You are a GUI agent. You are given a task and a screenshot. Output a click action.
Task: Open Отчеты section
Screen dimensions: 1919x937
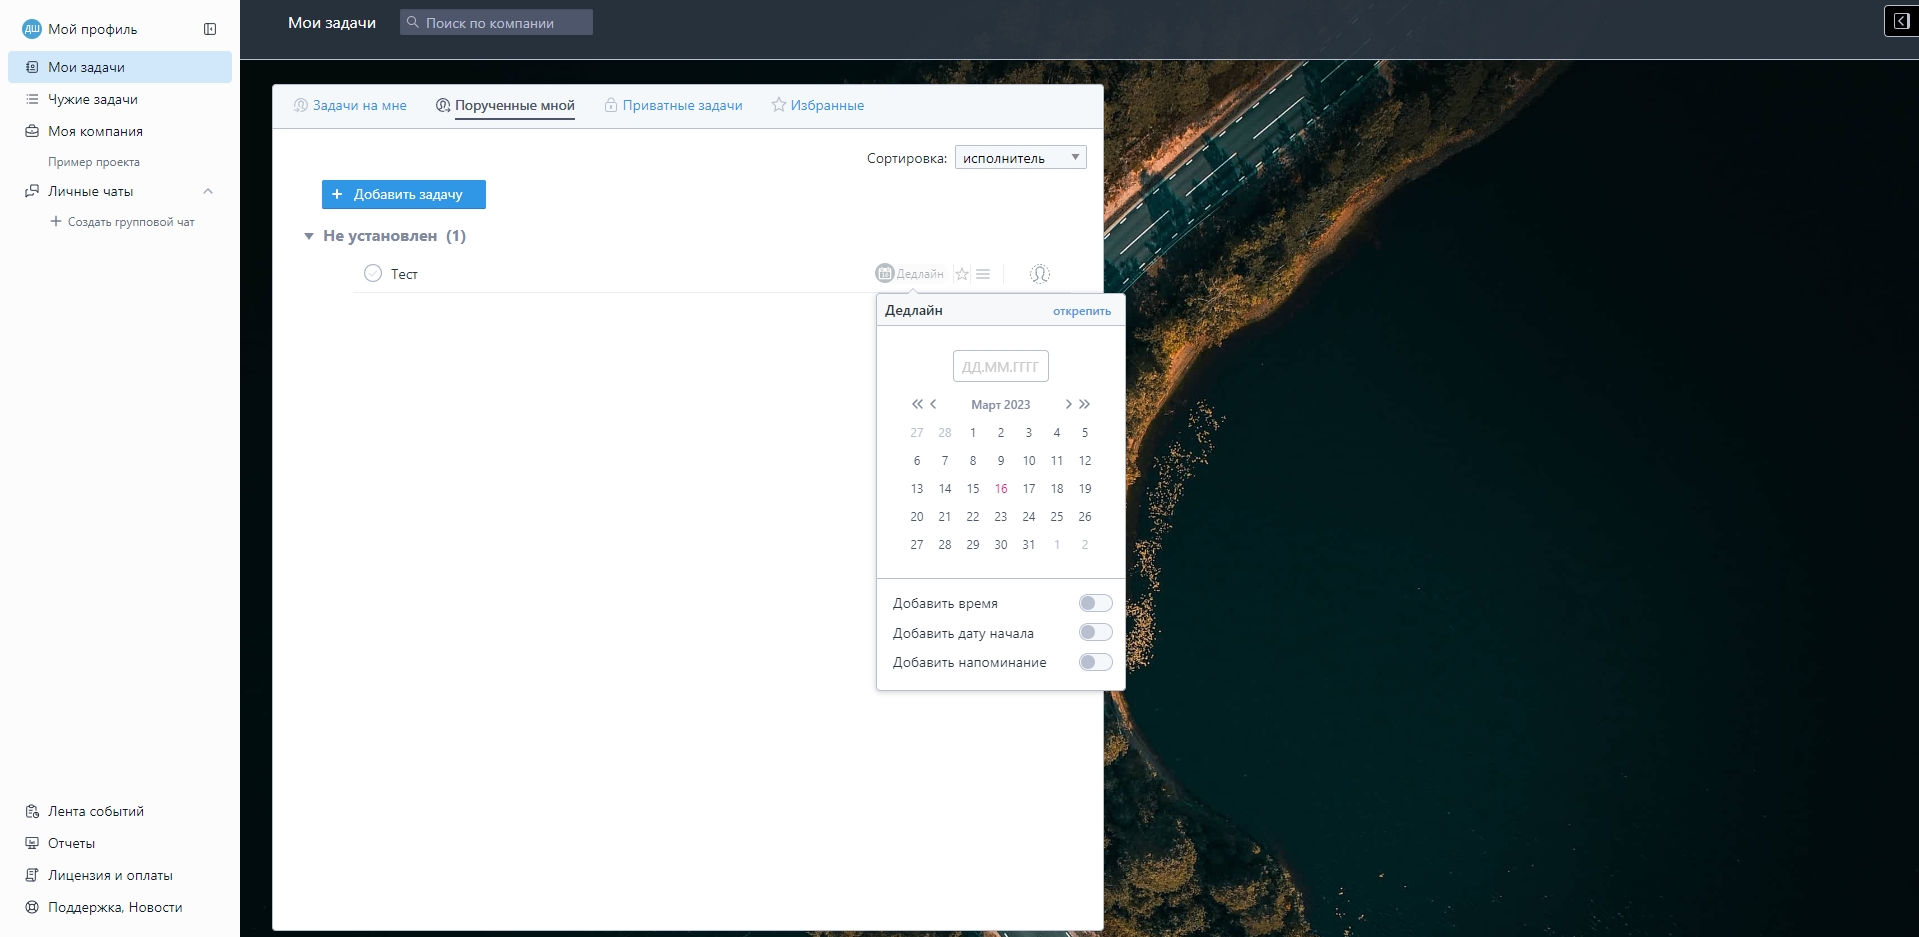(x=71, y=843)
